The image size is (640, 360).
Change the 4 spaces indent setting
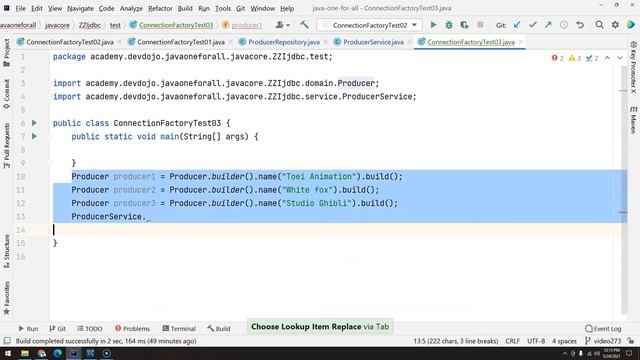pos(564,341)
